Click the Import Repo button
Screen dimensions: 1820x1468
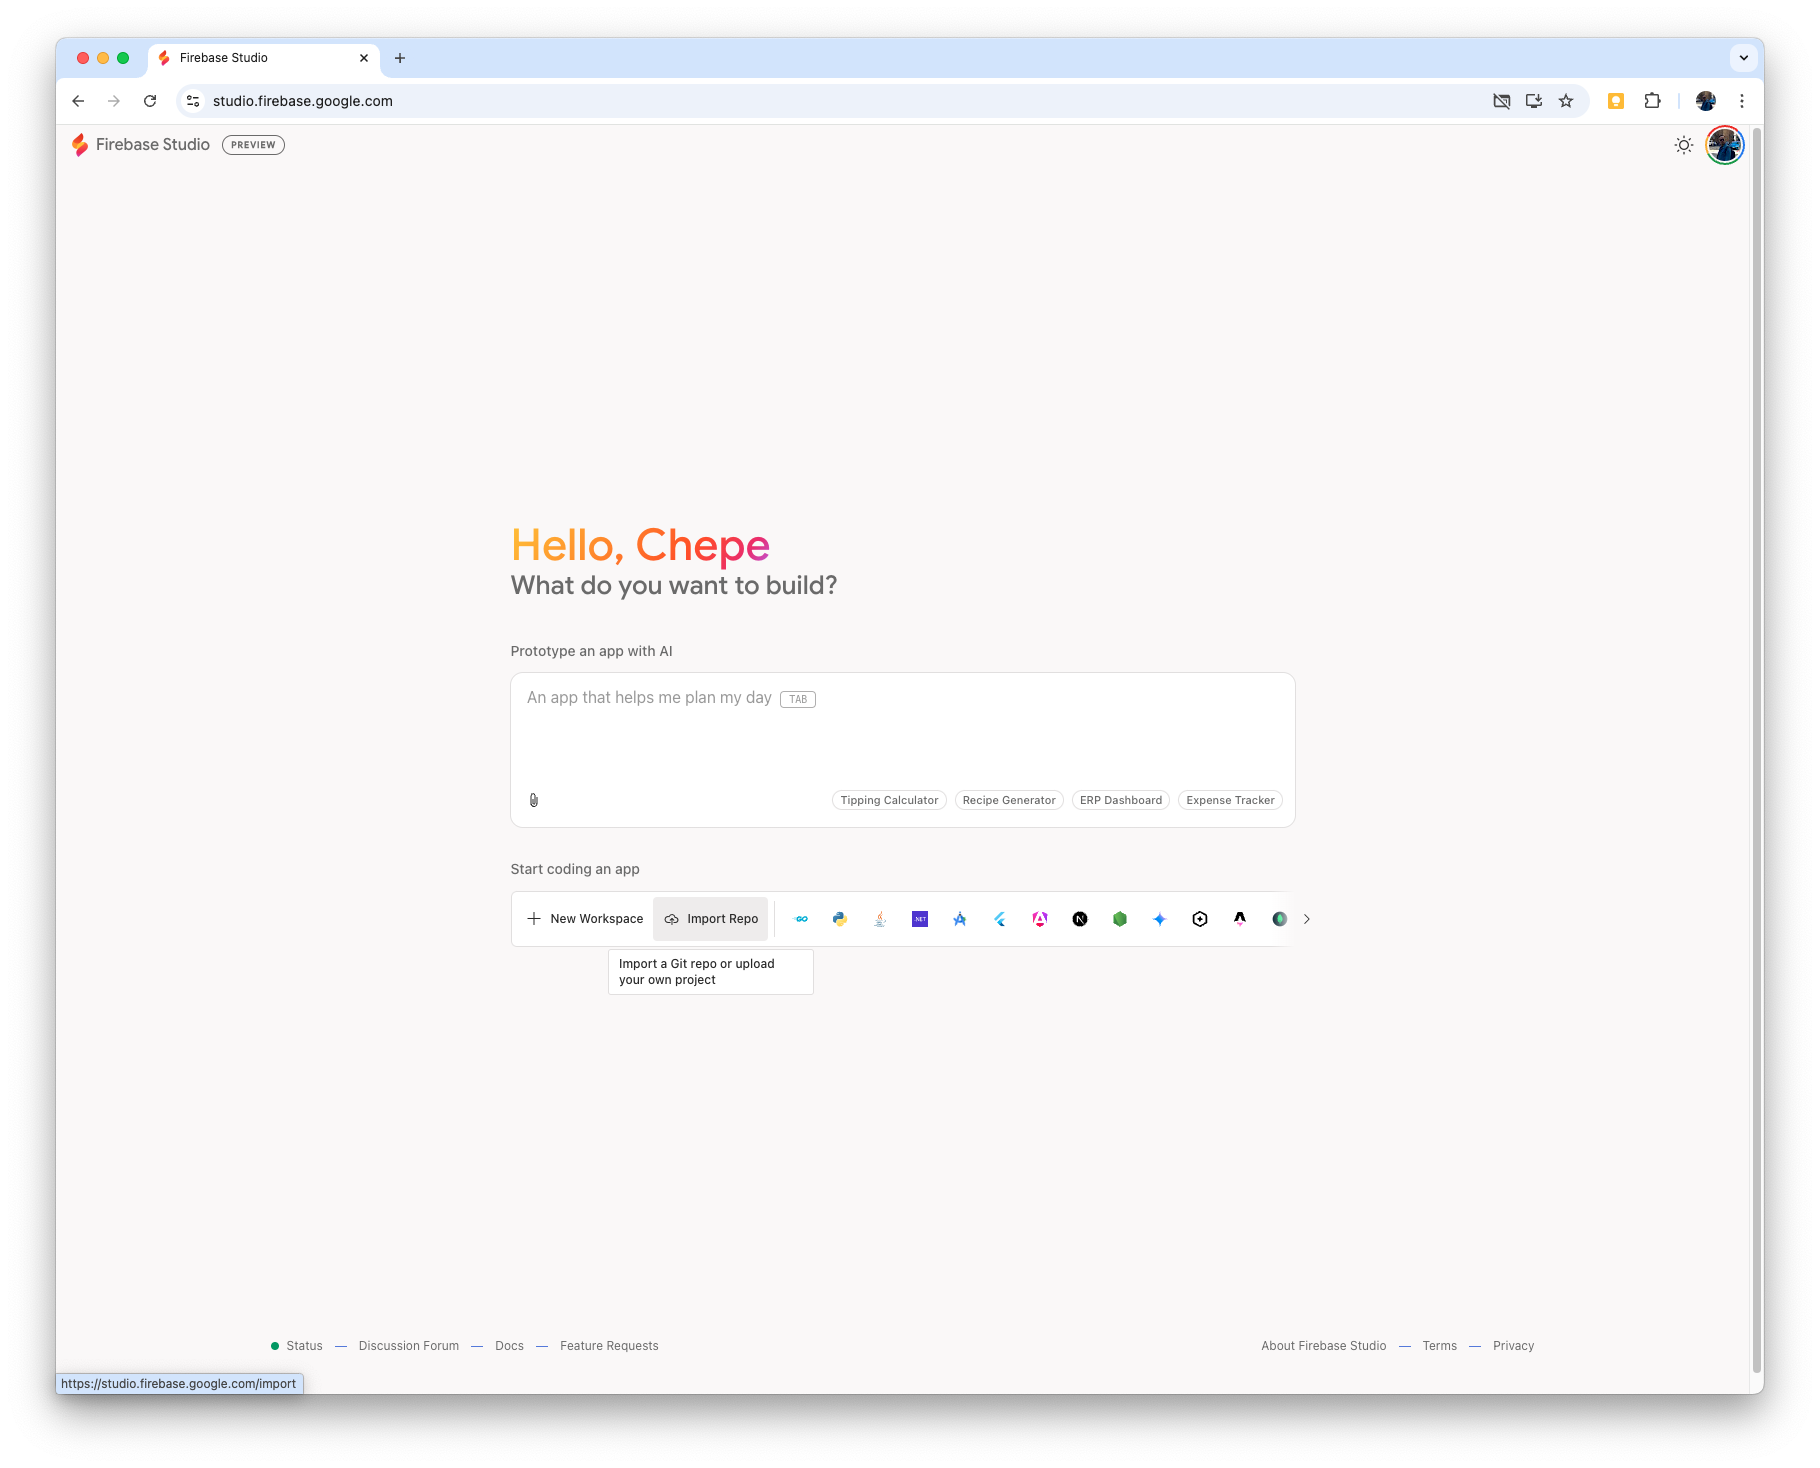[711, 919]
